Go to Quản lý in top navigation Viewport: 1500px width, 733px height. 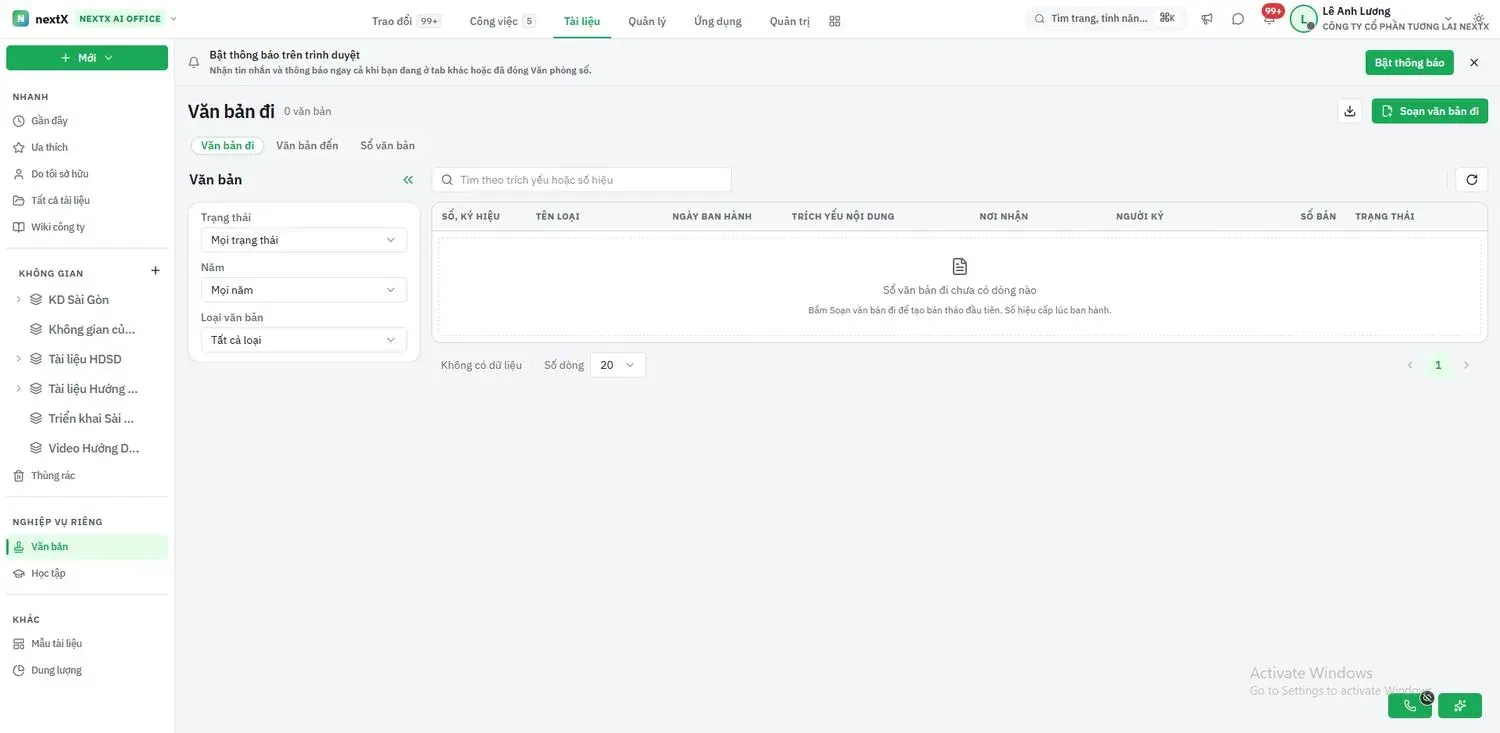pos(647,21)
